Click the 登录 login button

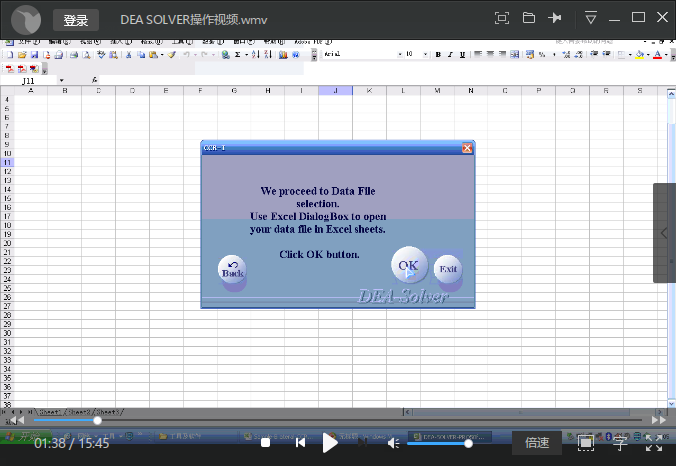(x=76, y=20)
